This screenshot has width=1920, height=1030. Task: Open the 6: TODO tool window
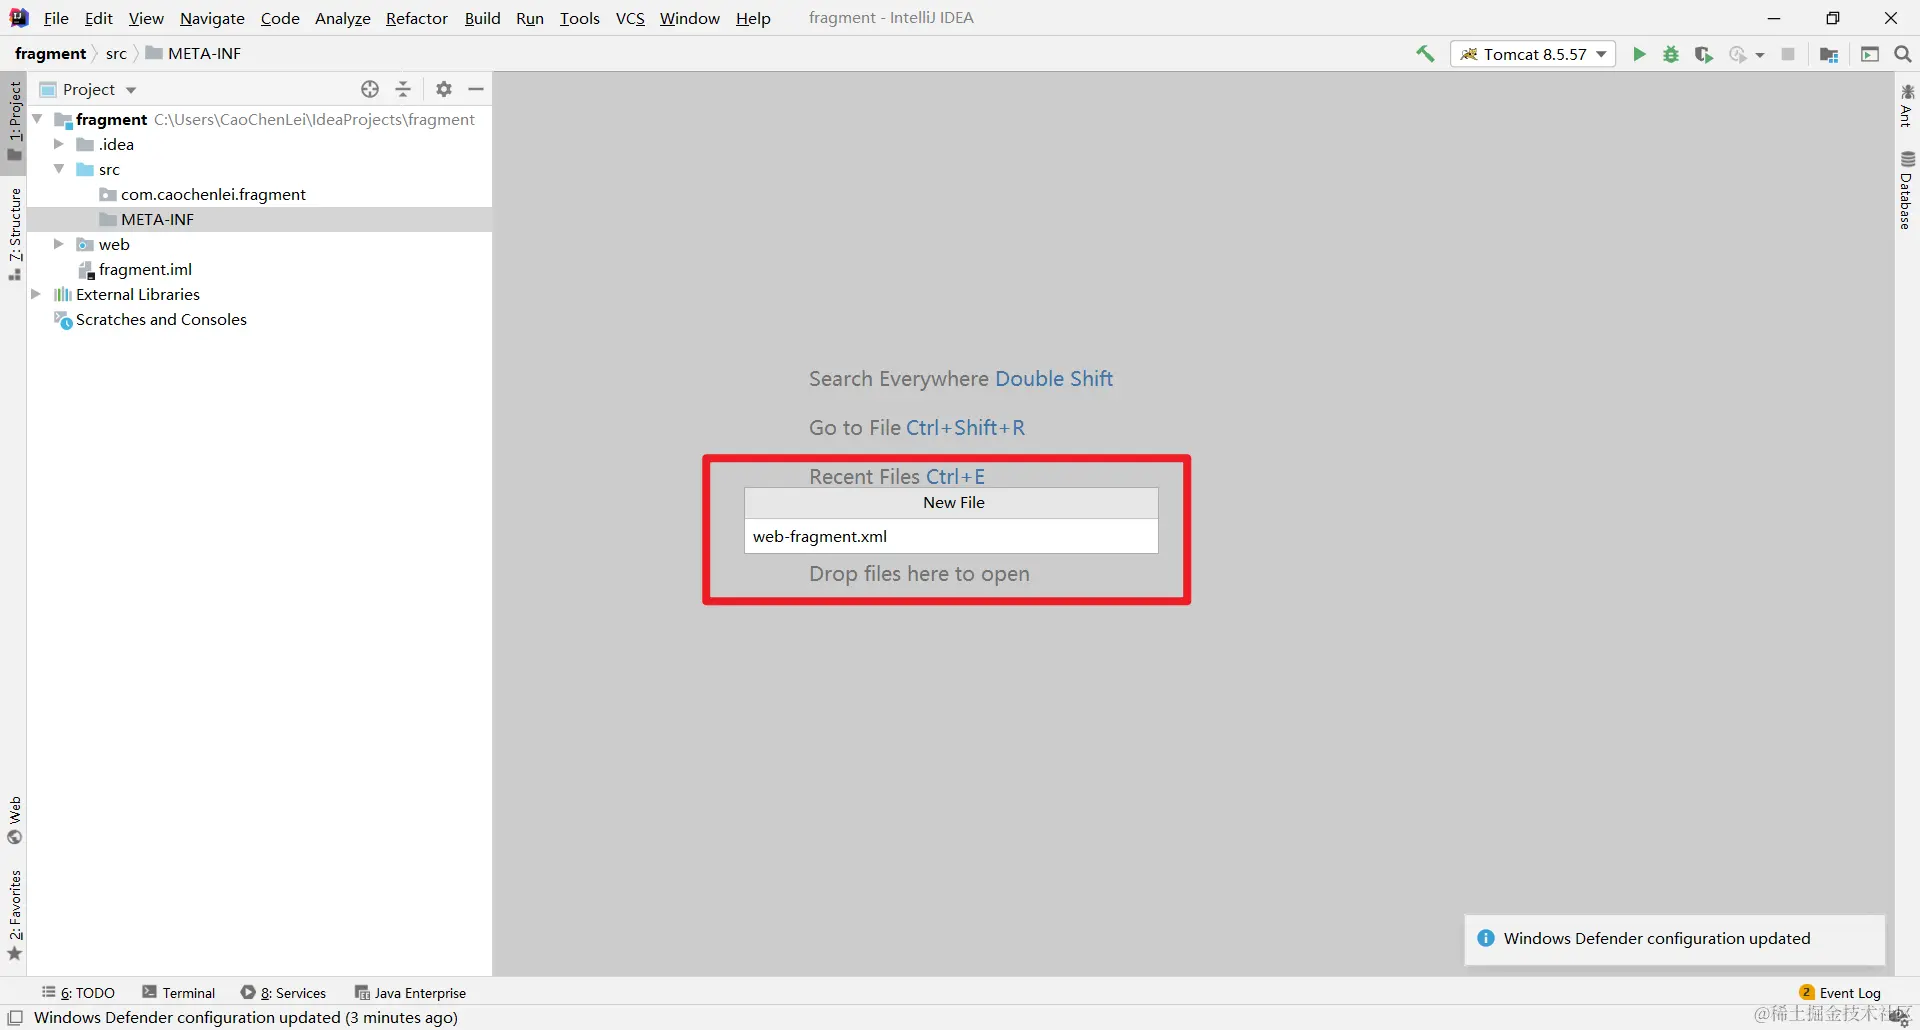[x=78, y=993]
